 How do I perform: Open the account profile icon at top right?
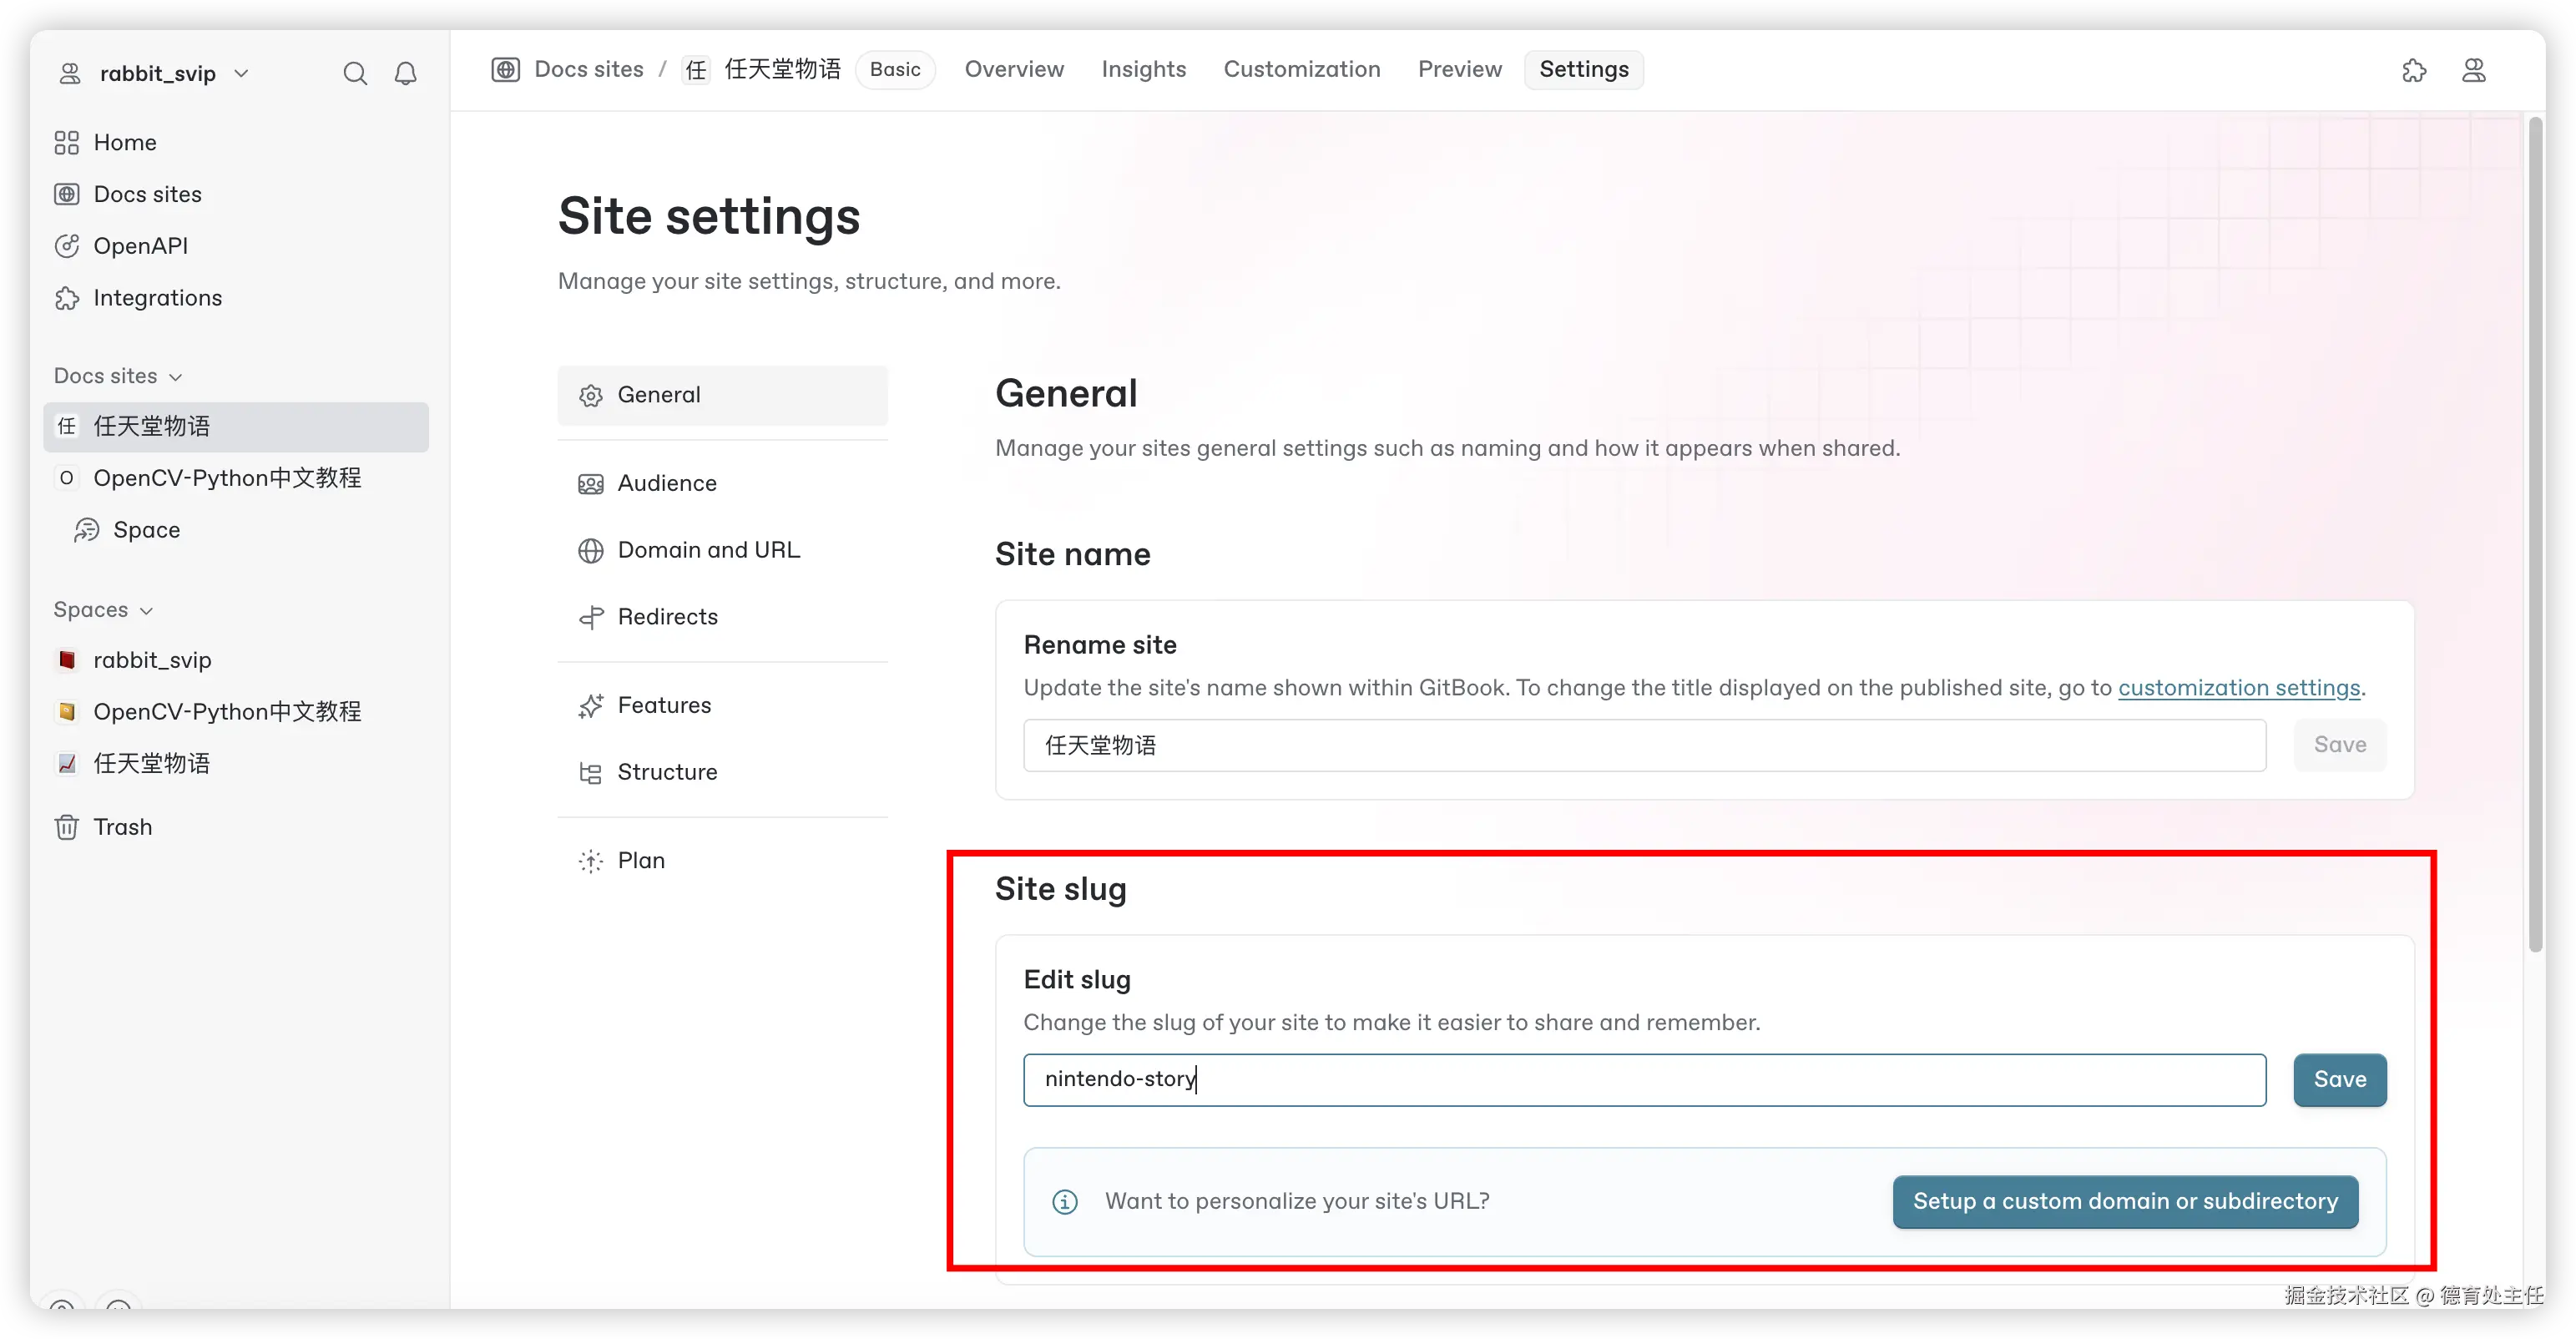pos(2473,70)
